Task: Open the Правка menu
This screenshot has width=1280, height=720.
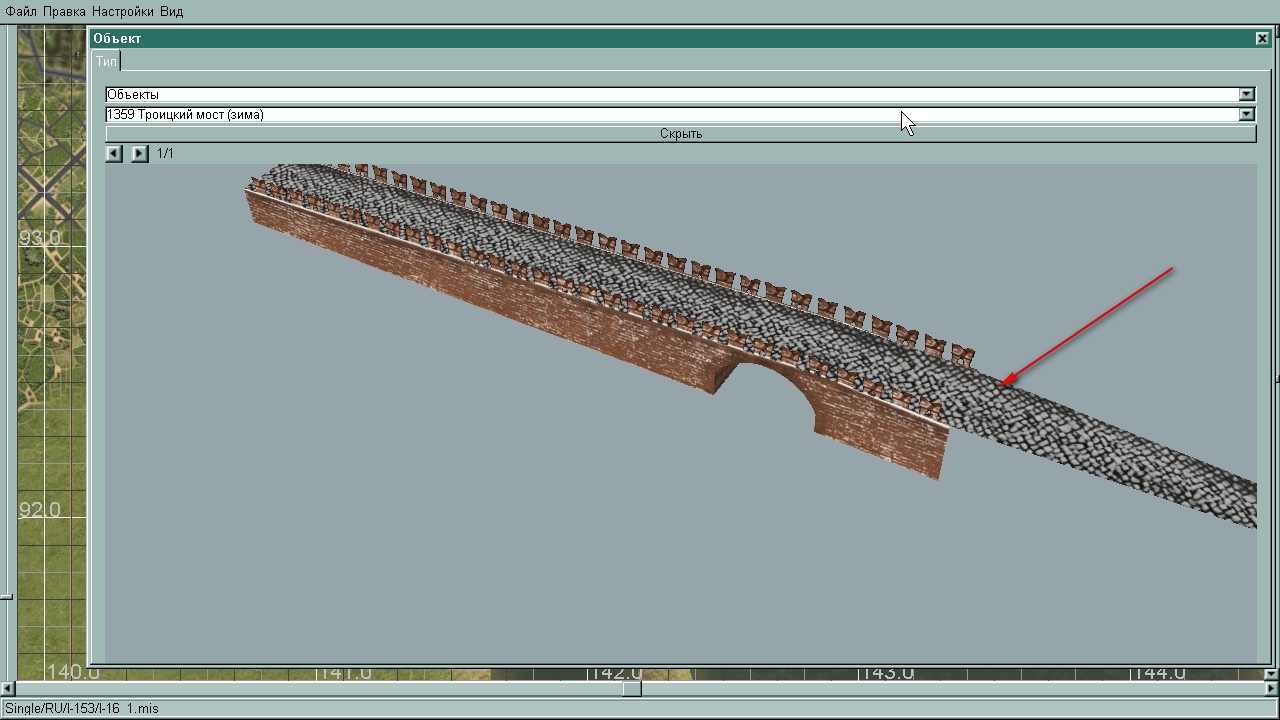Action: pos(64,11)
